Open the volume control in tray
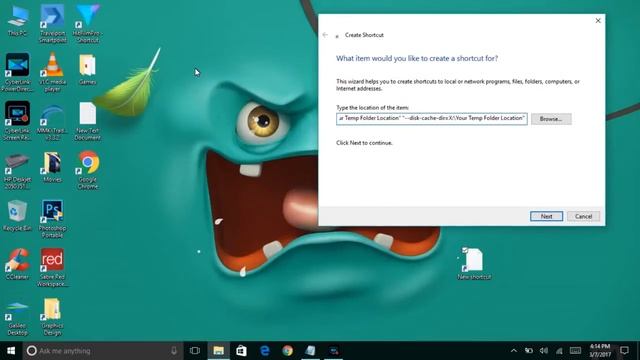The image size is (640, 360). coord(544,351)
